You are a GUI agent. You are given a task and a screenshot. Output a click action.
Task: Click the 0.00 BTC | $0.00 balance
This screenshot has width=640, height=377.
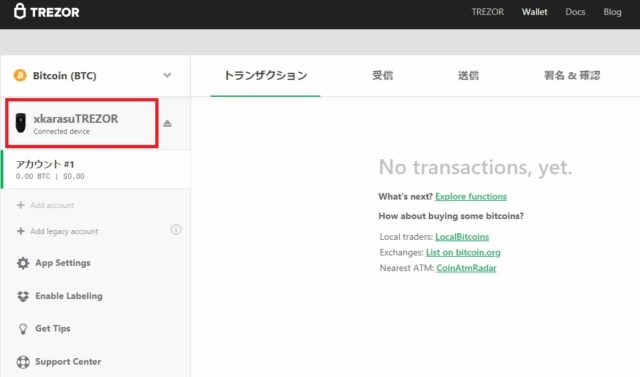coord(50,176)
